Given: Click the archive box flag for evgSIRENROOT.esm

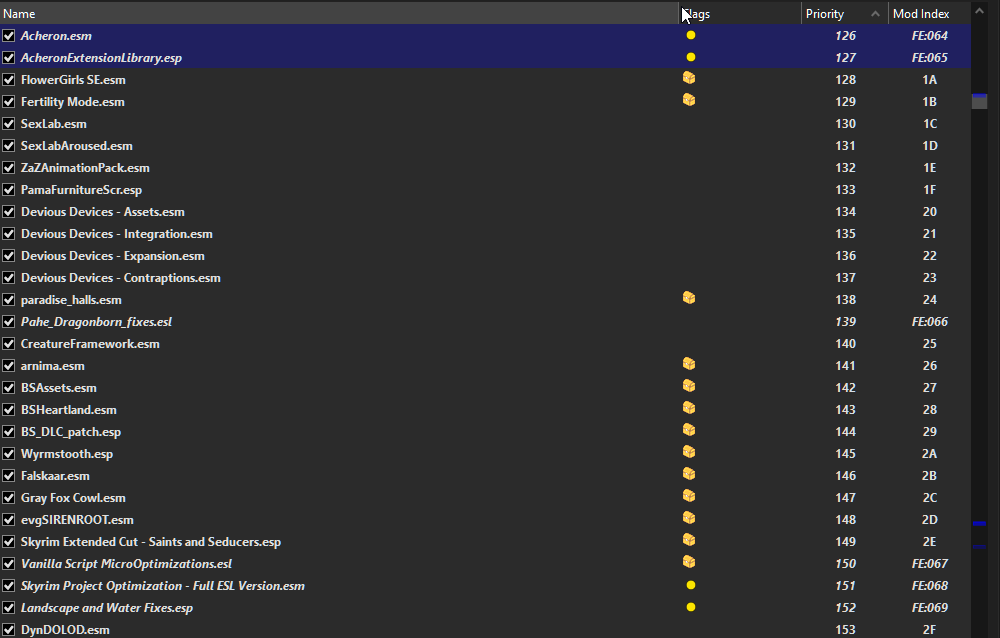Looking at the screenshot, I should 689,517.
